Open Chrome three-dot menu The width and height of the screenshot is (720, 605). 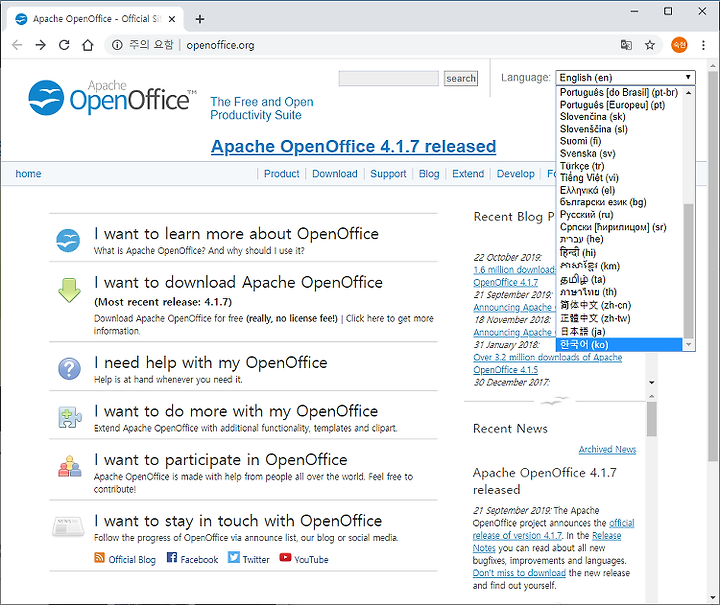pos(703,45)
